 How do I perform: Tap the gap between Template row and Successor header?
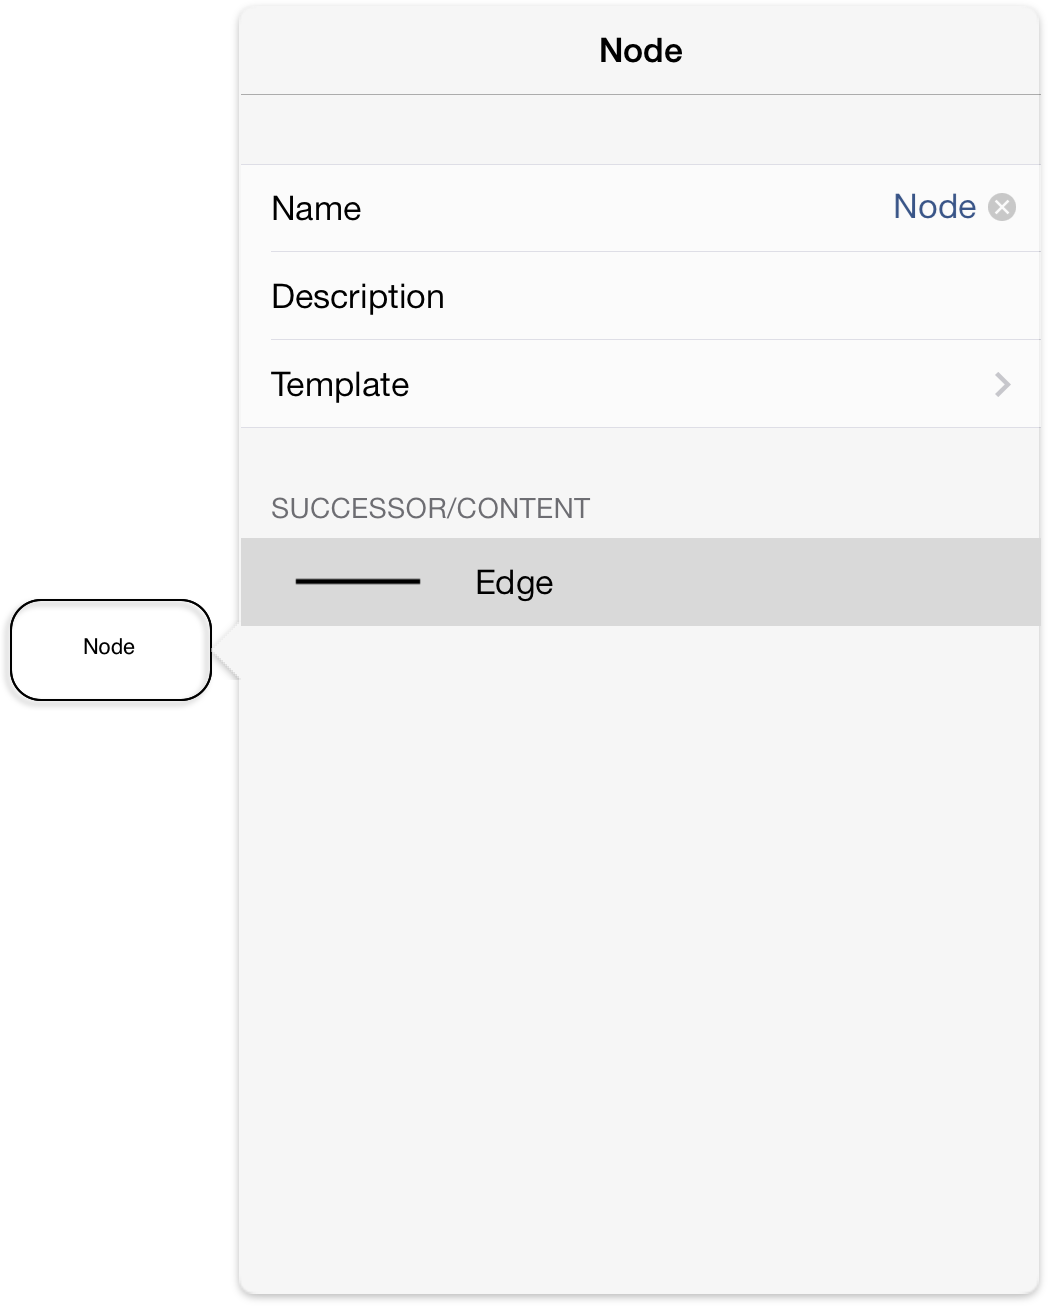point(640,458)
